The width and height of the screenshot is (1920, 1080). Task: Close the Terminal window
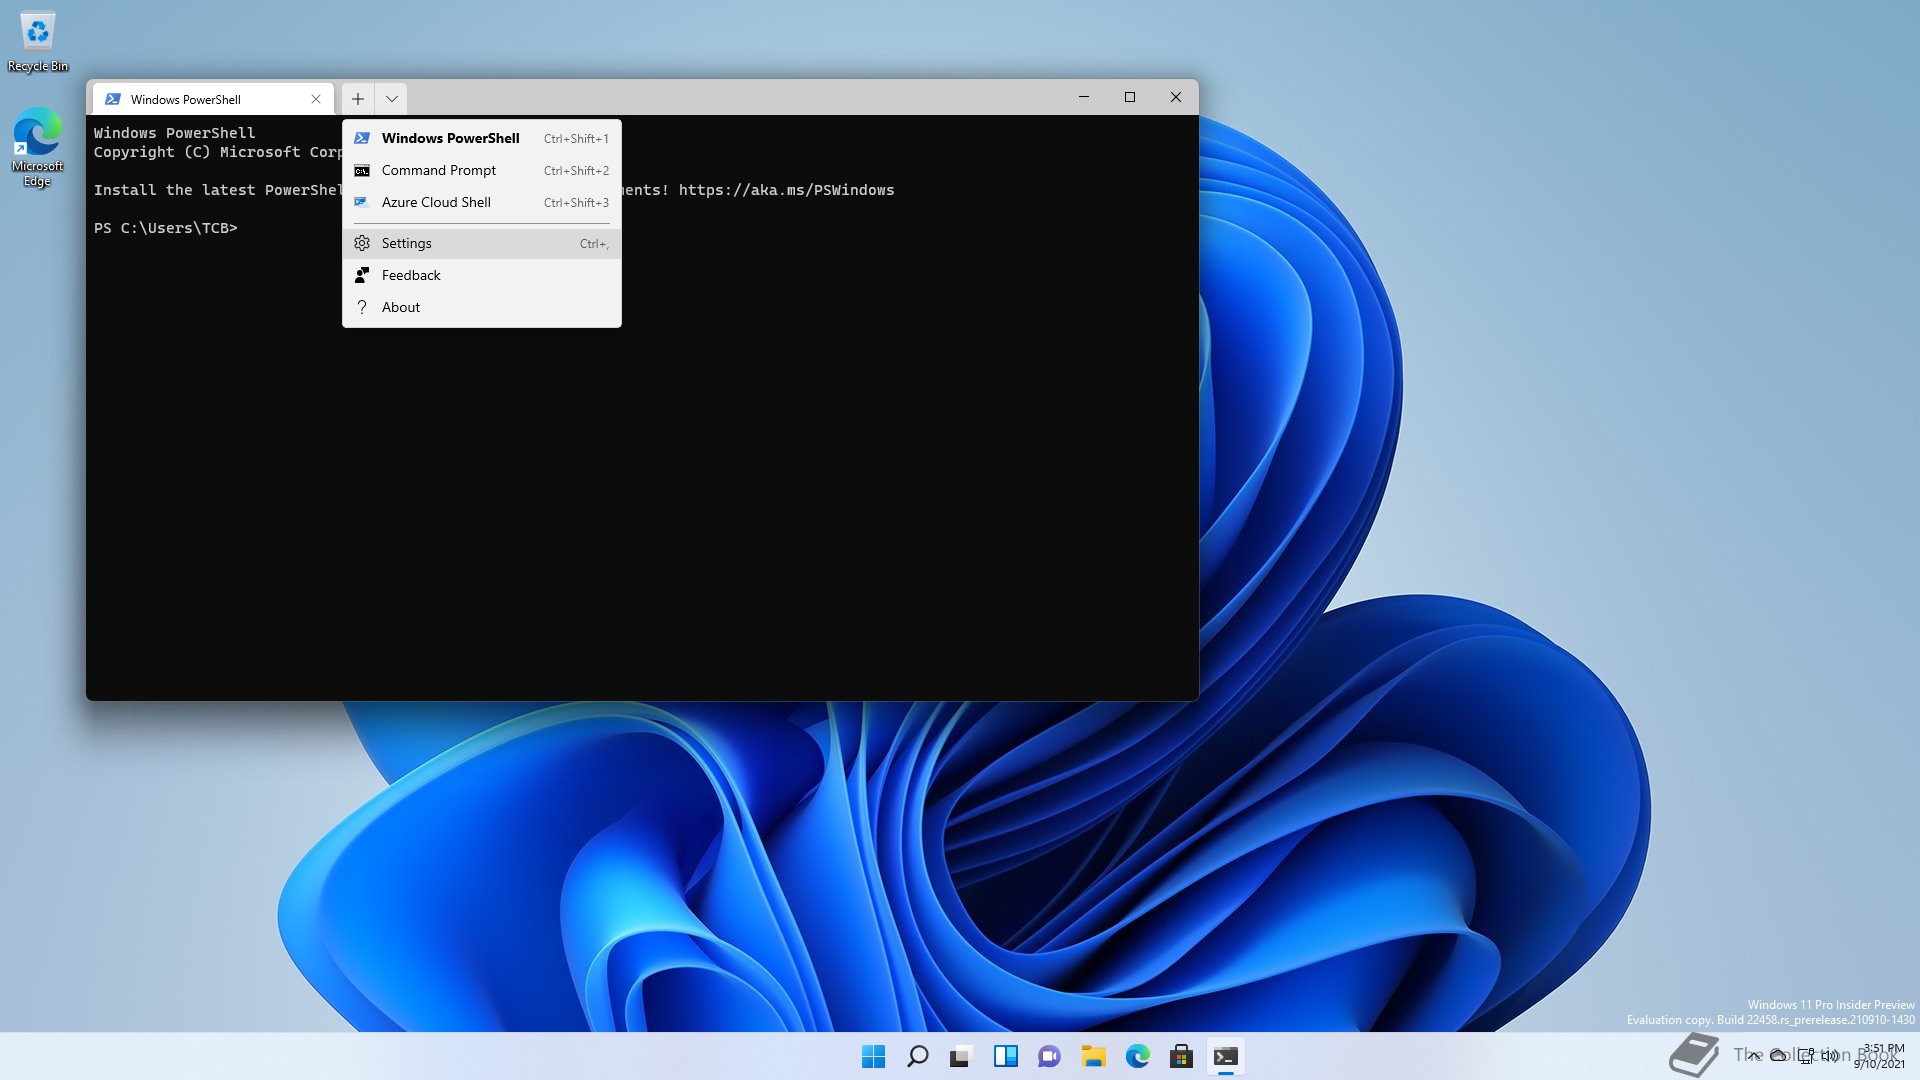[x=1176, y=97]
